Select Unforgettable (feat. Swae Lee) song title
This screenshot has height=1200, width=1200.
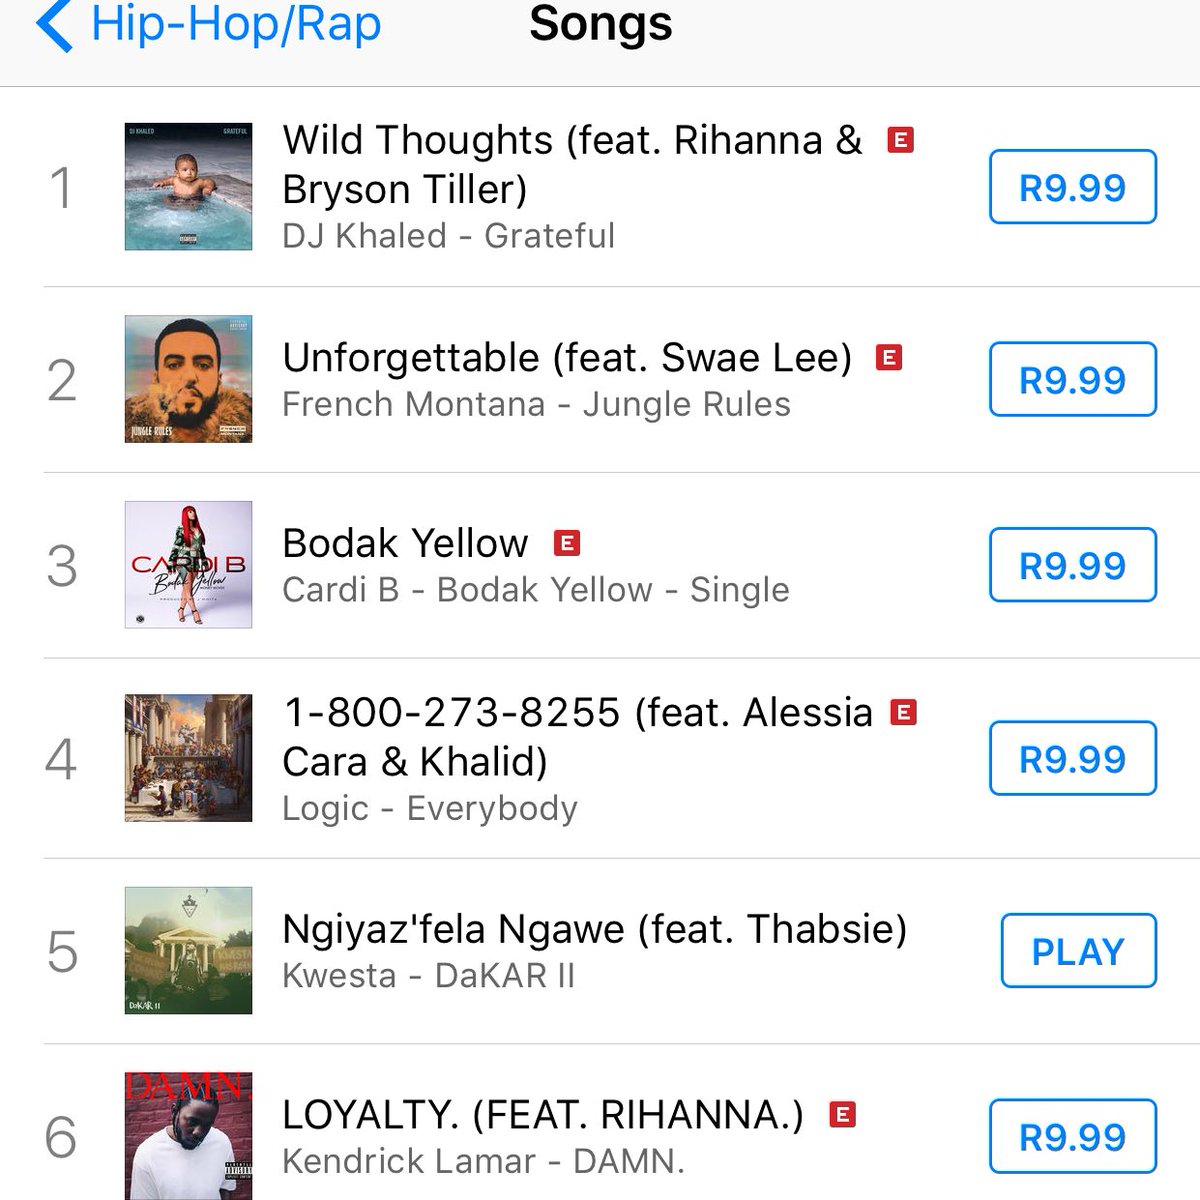[x=567, y=357]
